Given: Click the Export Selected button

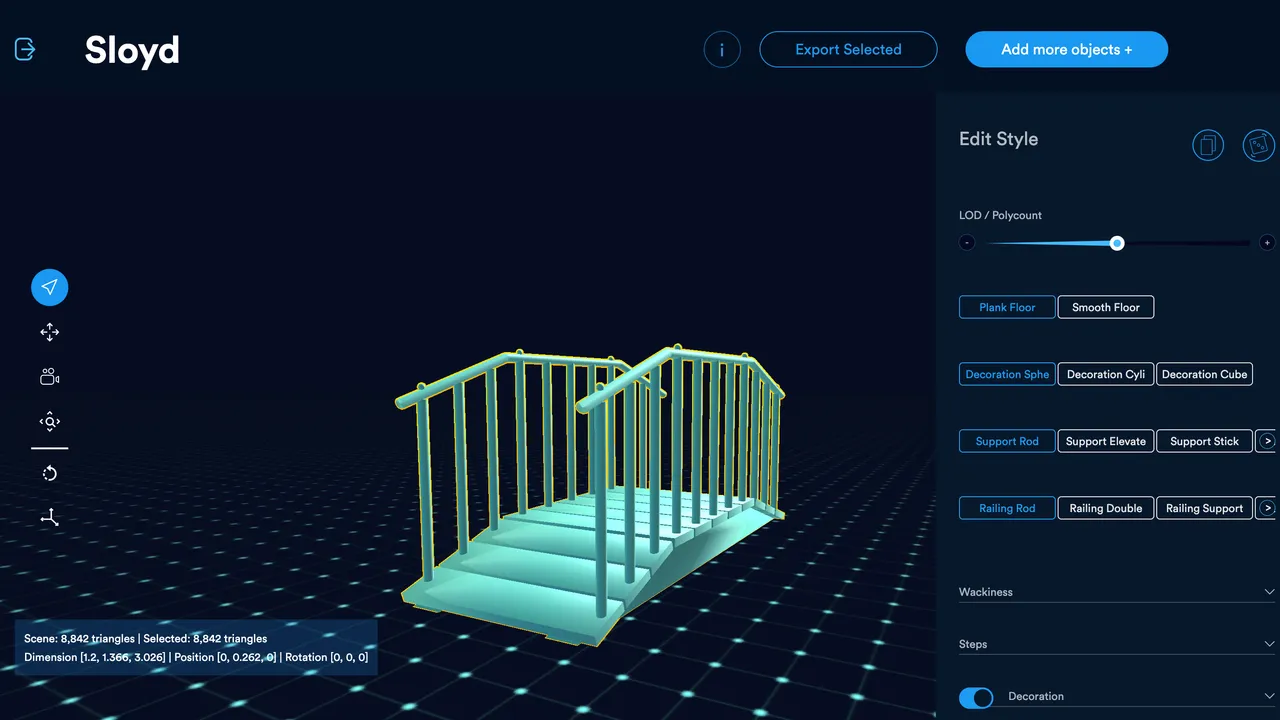Looking at the screenshot, I should pos(848,49).
